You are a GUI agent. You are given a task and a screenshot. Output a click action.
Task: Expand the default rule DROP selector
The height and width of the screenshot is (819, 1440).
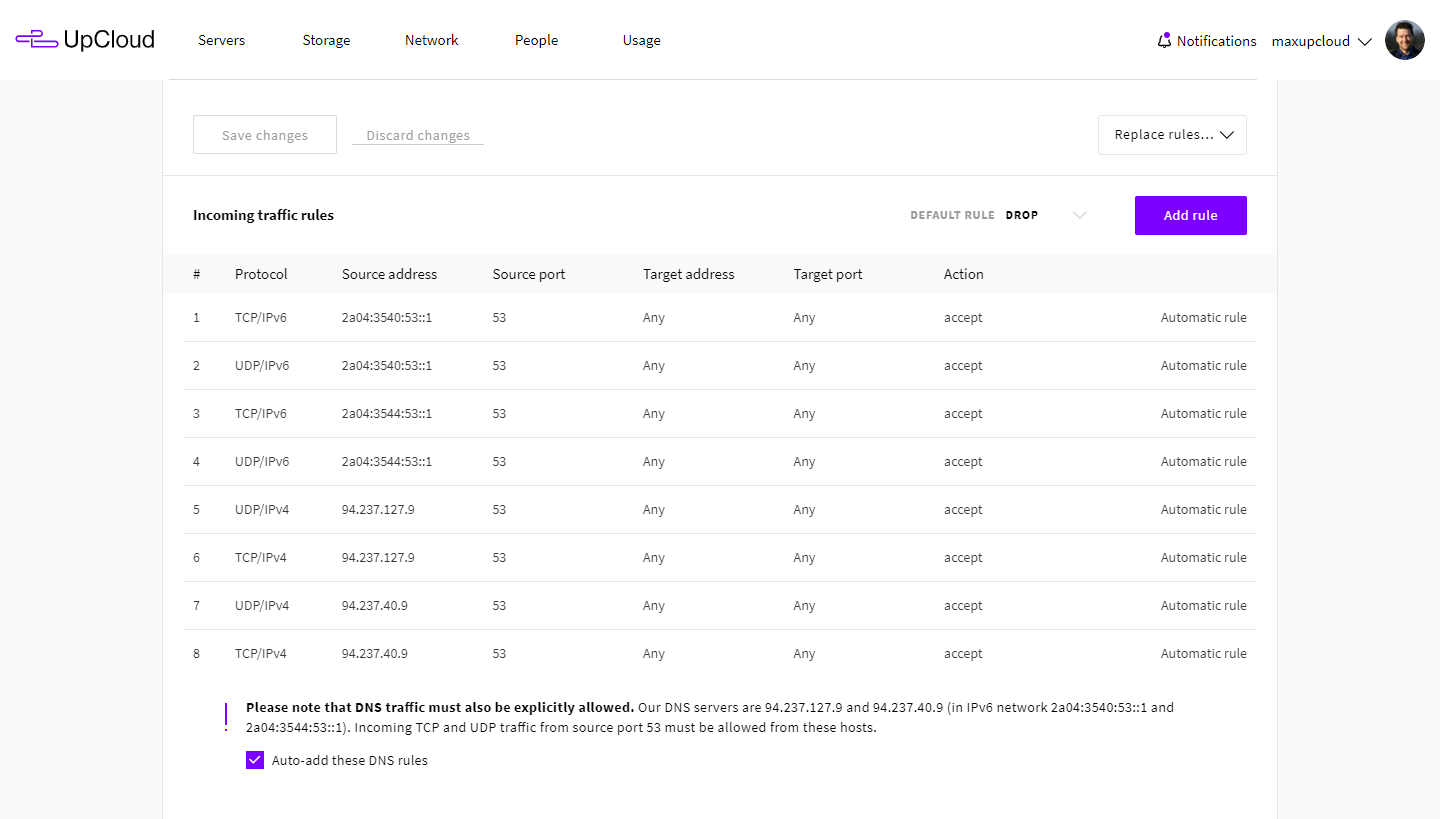click(1079, 215)
